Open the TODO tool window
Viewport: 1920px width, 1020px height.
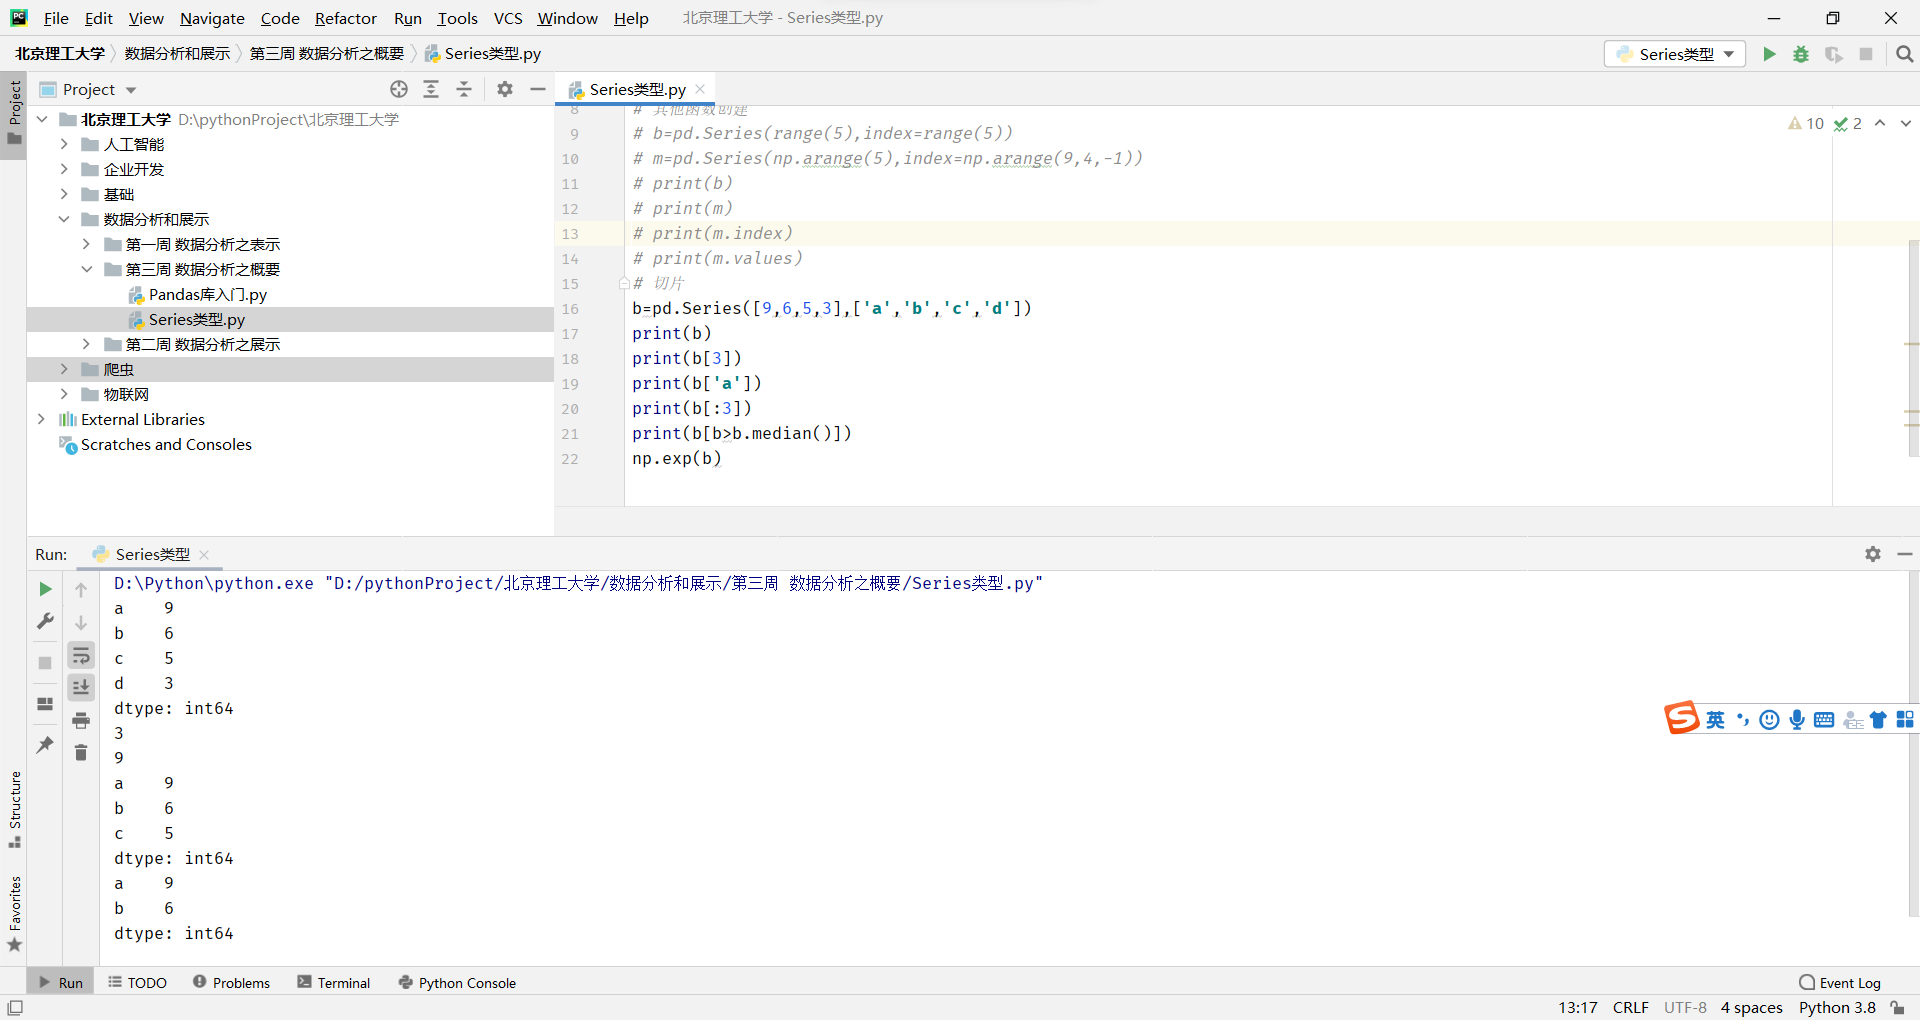pos(137,982)
